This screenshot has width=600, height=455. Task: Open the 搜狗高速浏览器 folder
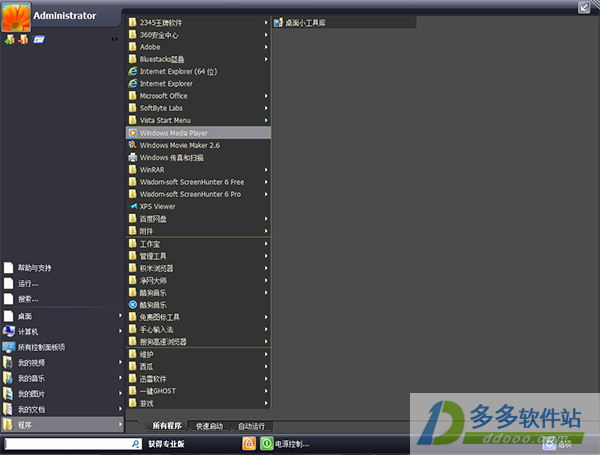coord(198,342)
